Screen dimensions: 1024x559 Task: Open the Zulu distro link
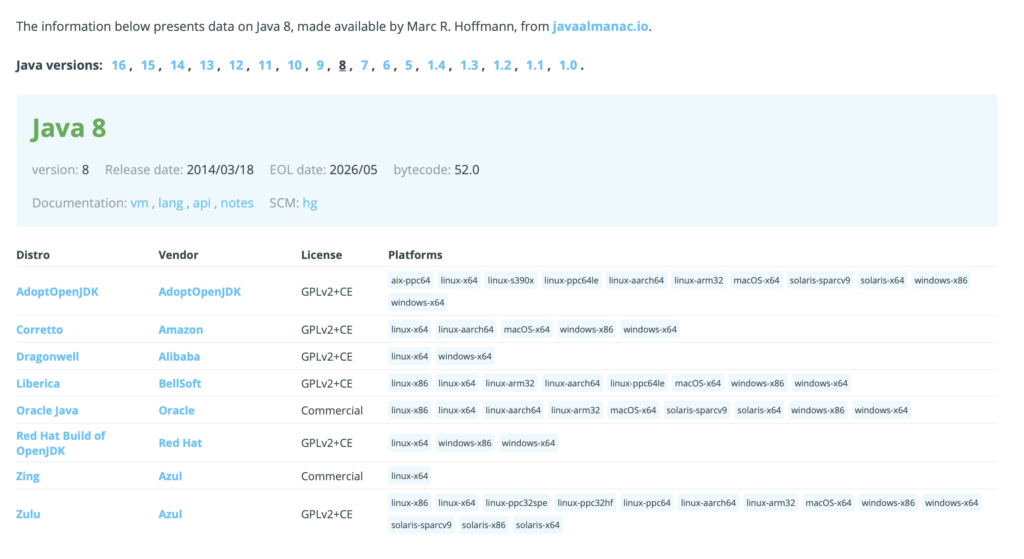coord(28,514)
